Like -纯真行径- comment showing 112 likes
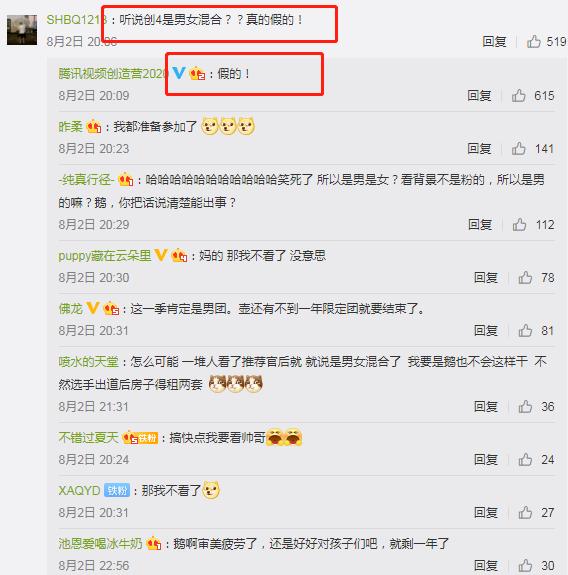Viewport: 568px width, 575px height. click(x=520, y=224)
